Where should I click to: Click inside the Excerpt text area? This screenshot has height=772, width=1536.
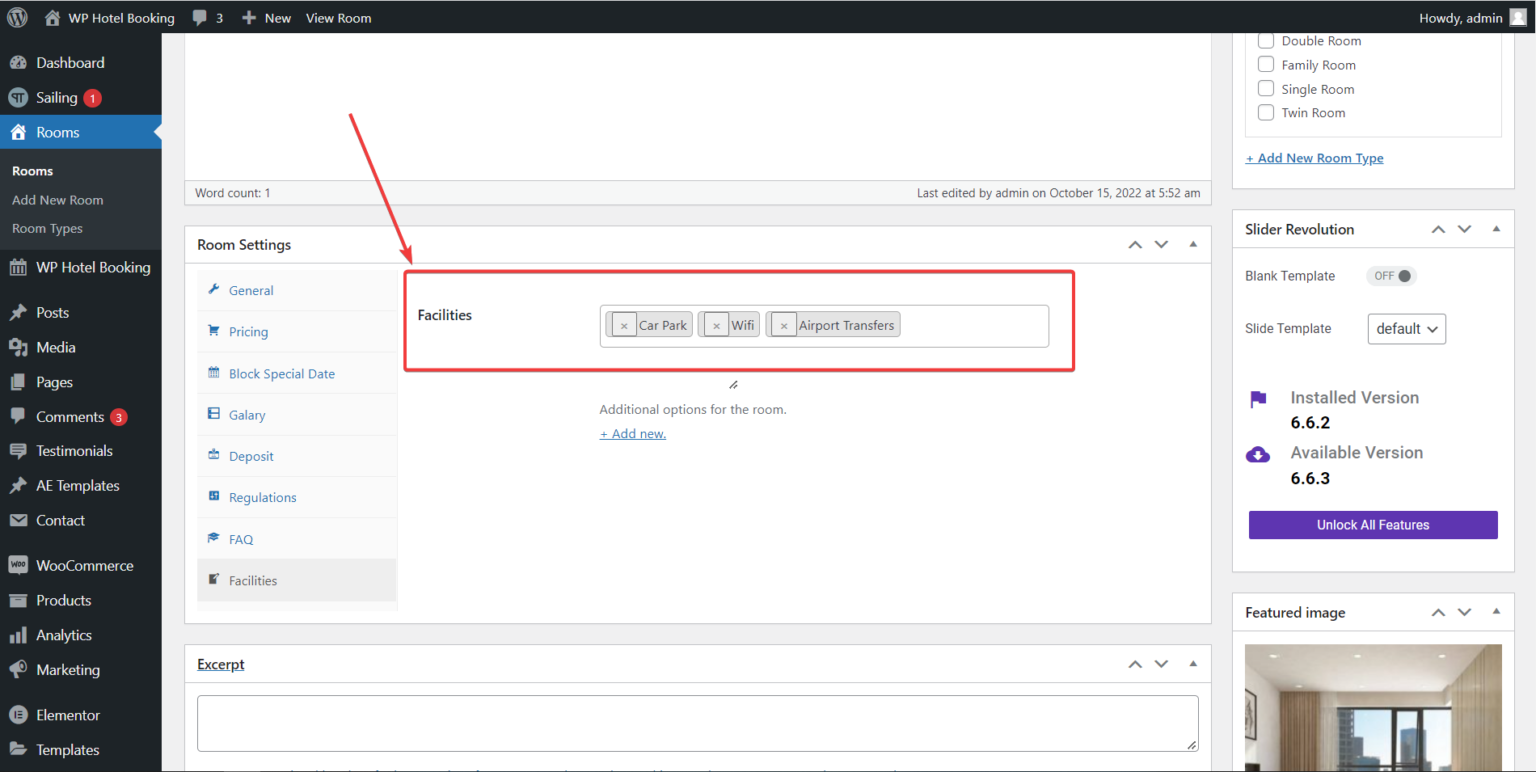pyautogui.click(x=697, y=723)
